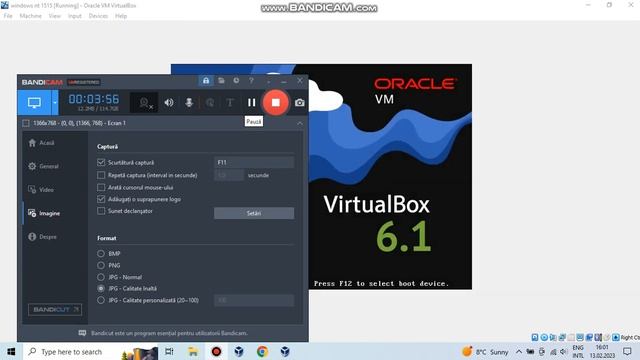
Task: Click the Windows Start button
Action: click(x=11, y=351)
